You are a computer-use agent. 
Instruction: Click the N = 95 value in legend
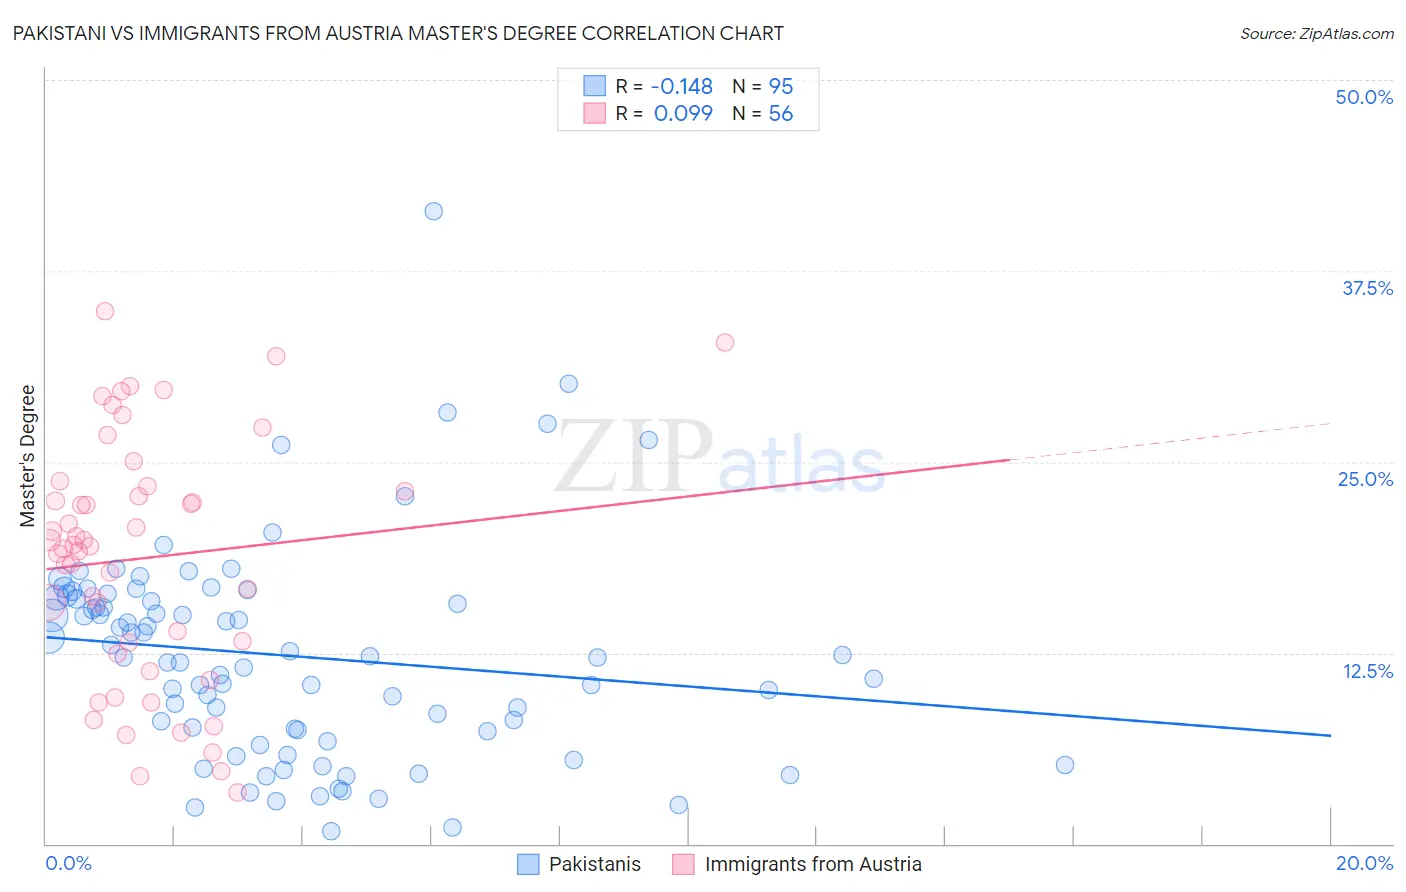click(762, 86)
